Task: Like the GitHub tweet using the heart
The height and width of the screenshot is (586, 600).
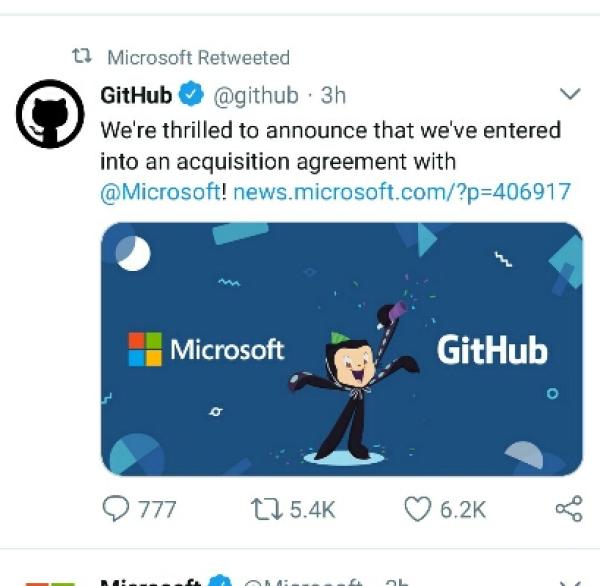Action: click(417, 509)
